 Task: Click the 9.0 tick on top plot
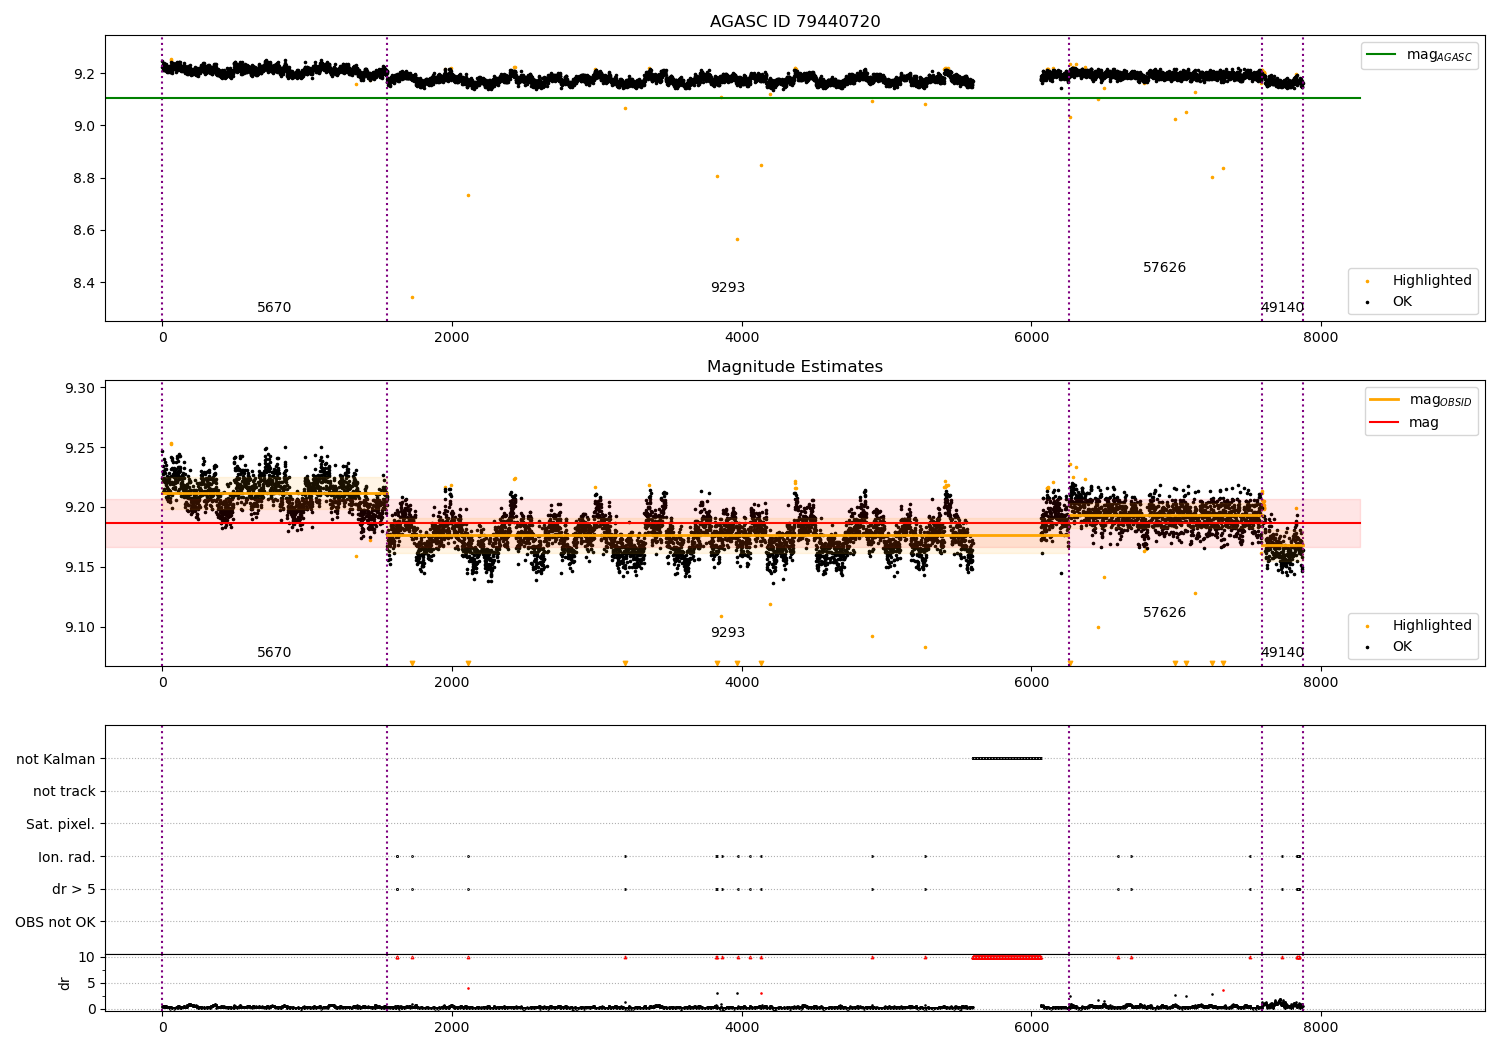coord(84,126)
